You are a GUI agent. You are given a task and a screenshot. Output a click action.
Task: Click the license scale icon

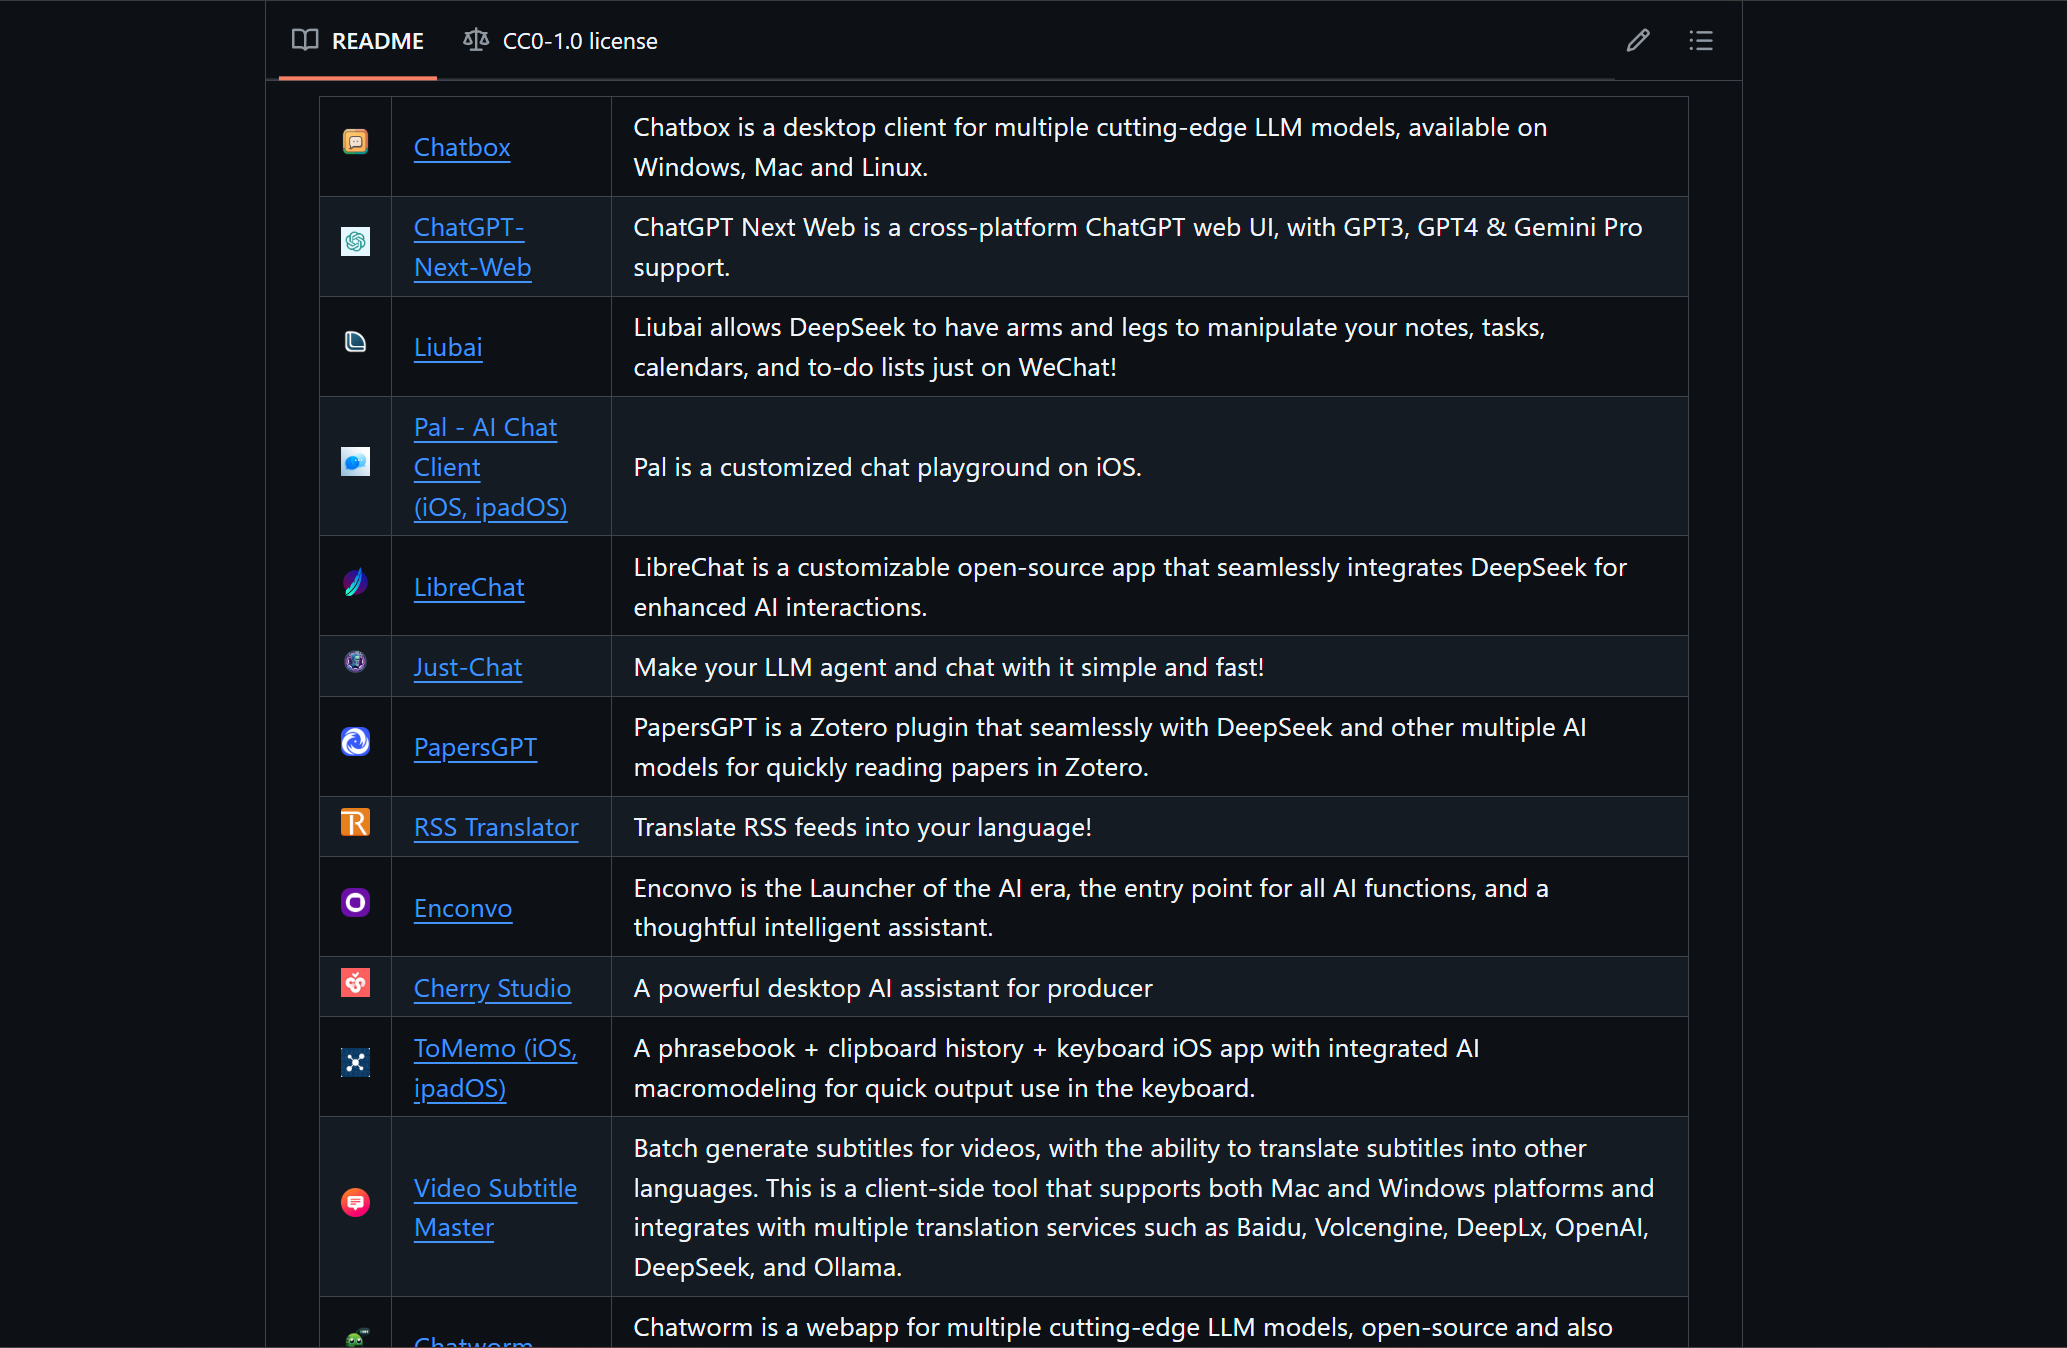476,40
